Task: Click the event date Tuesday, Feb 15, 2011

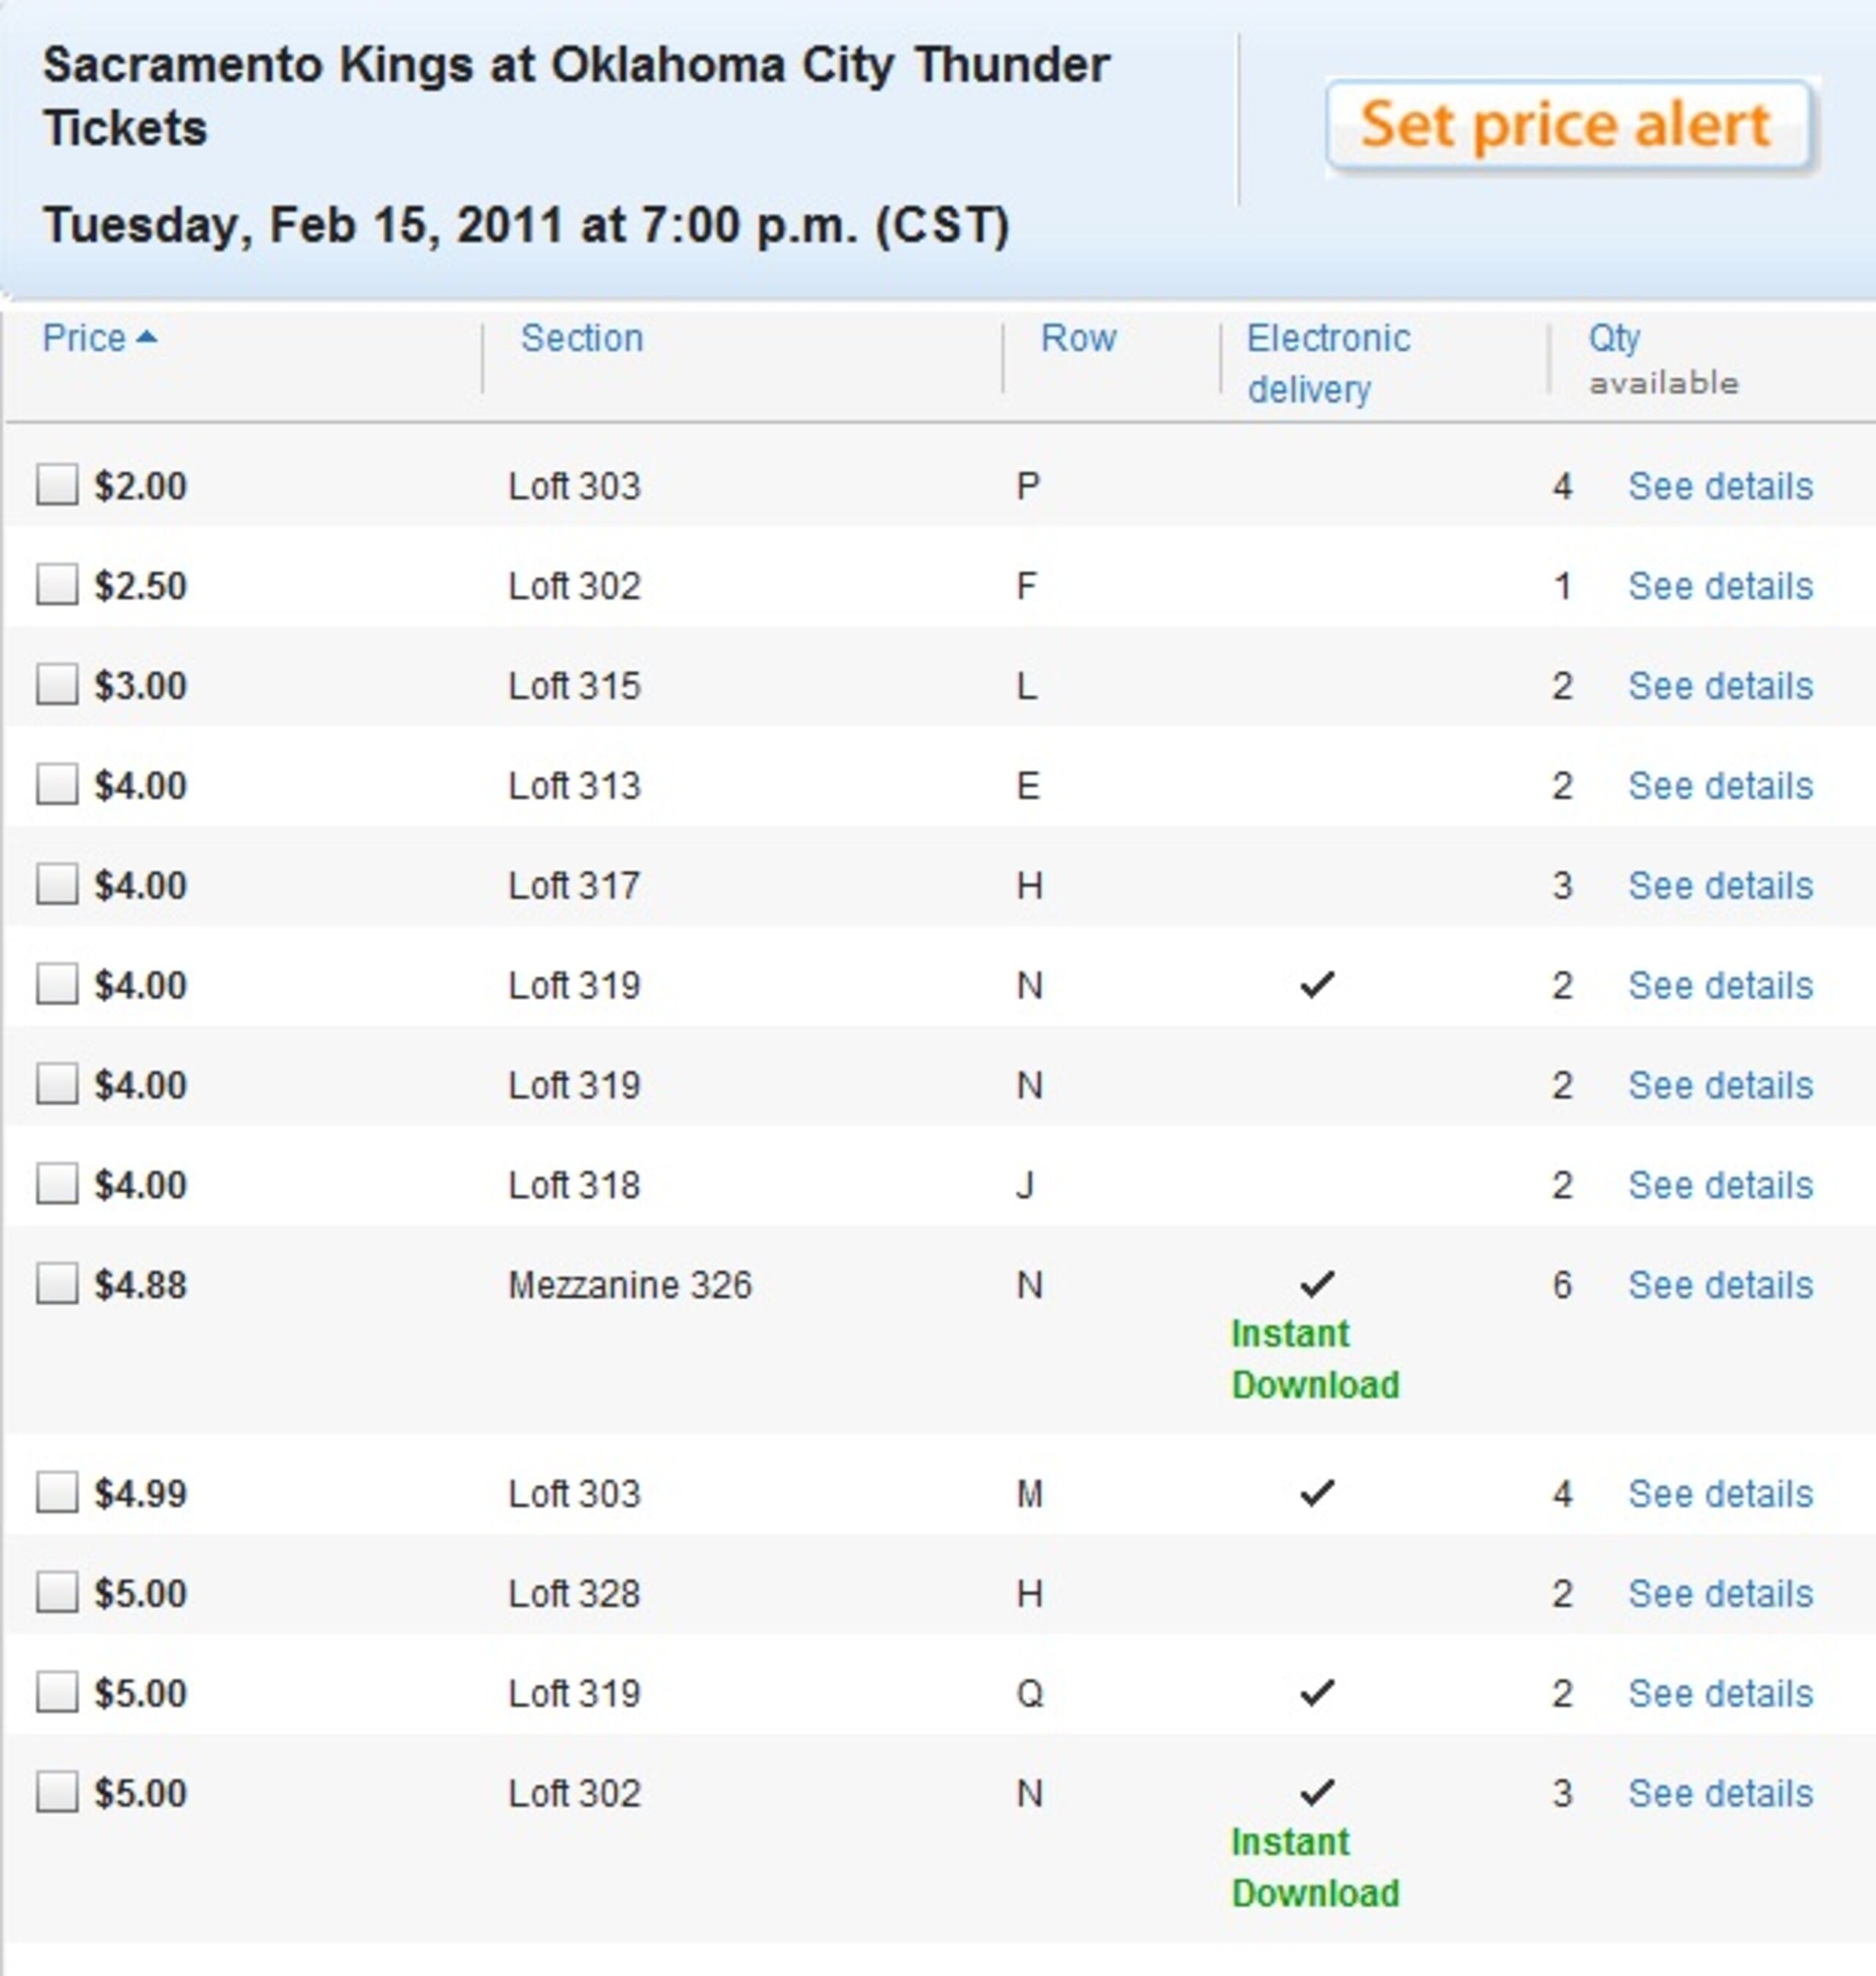Action: [x=526, y=226]
